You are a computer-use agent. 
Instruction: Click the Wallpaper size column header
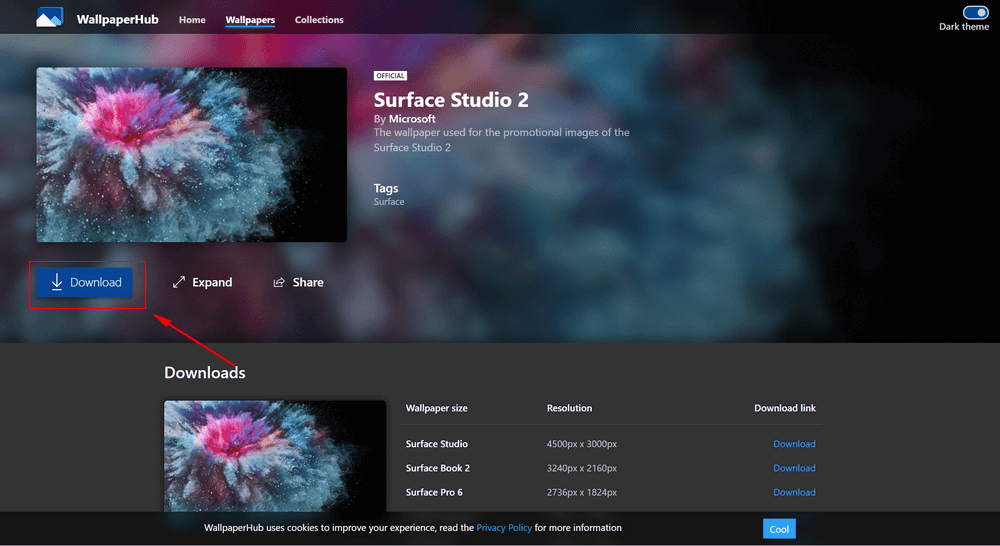(x=436, y=408)
